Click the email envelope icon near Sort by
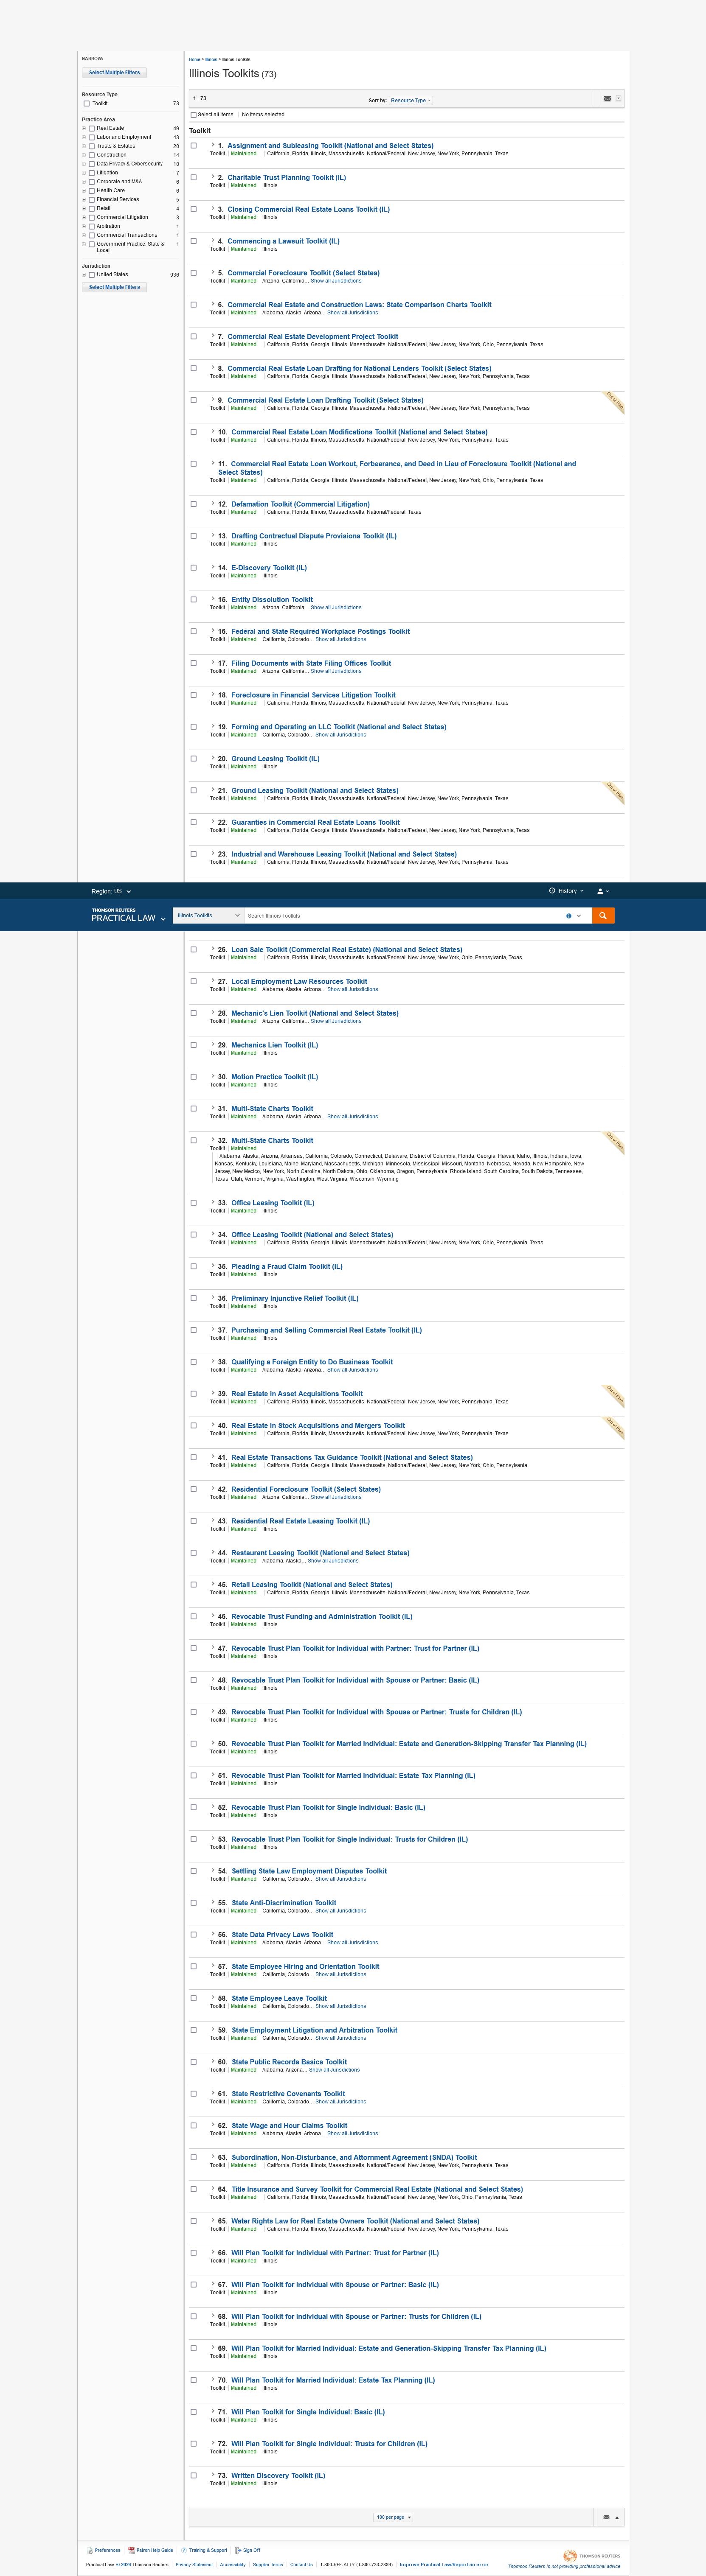 point(607,99)
